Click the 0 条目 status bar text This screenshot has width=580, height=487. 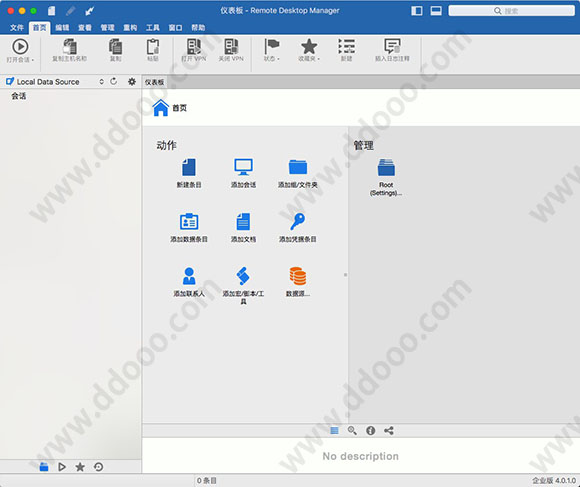click(206, 481)
